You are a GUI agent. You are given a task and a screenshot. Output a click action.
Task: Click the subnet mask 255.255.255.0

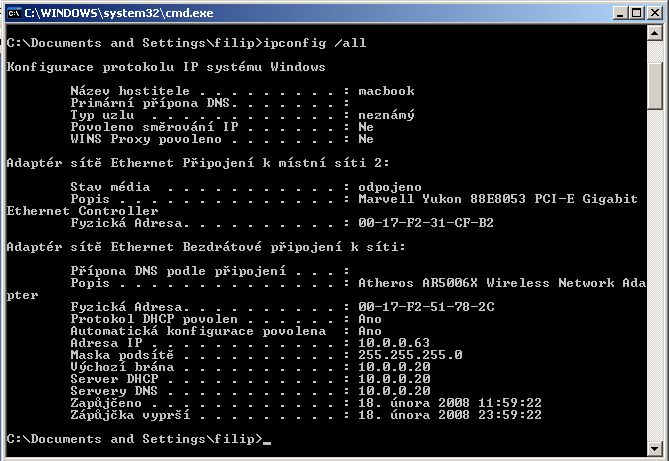tap(410, 355)
